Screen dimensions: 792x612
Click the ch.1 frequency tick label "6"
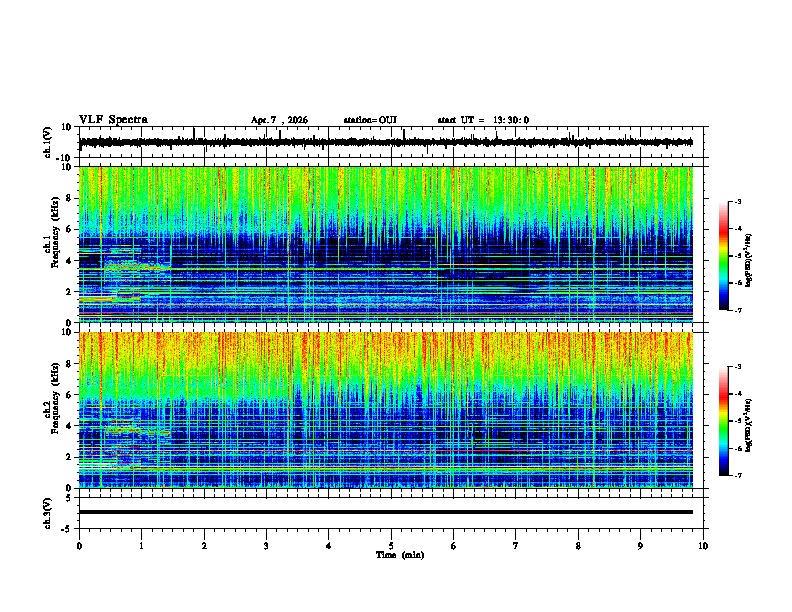69,229
